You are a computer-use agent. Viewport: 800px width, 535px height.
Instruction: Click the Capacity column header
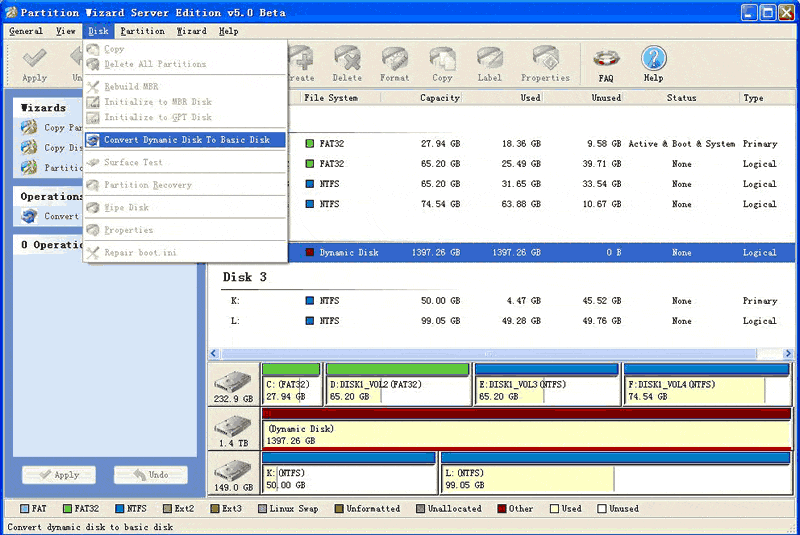(421, 97)
